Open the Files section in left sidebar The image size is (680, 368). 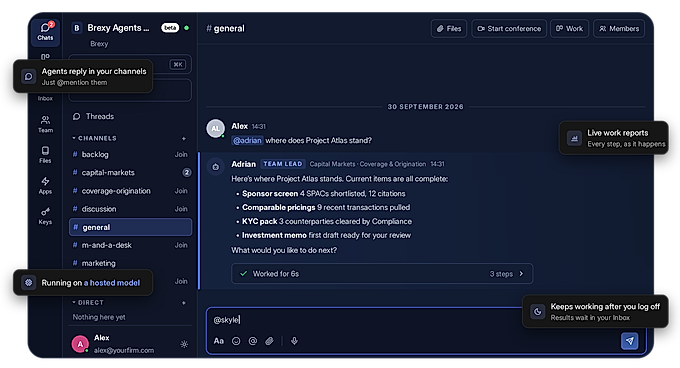[x=45, y=155]
